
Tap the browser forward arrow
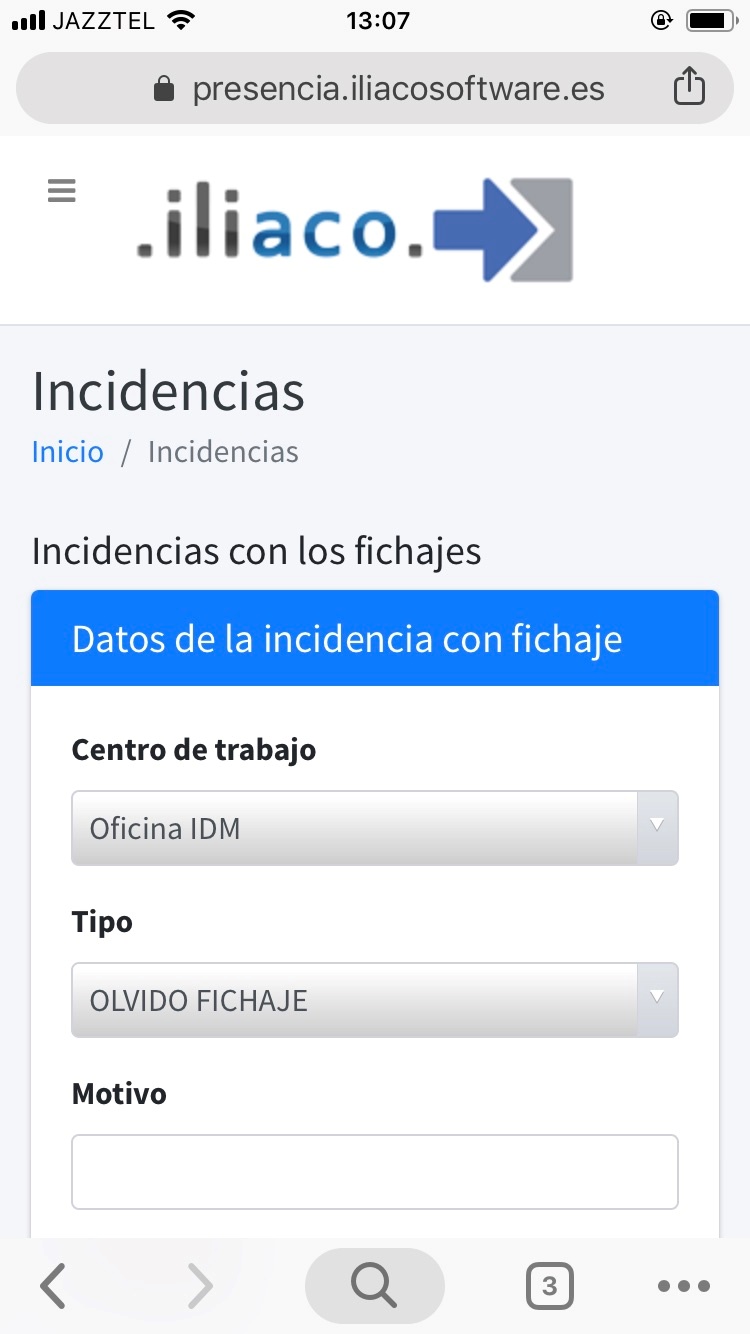click(x=200, y=1286)
